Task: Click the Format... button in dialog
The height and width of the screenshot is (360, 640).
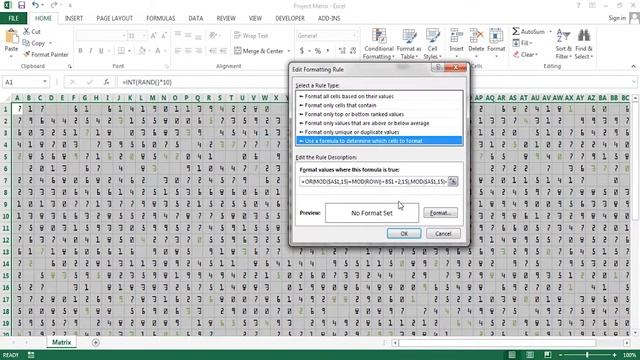Action: [x=440, y=213]
